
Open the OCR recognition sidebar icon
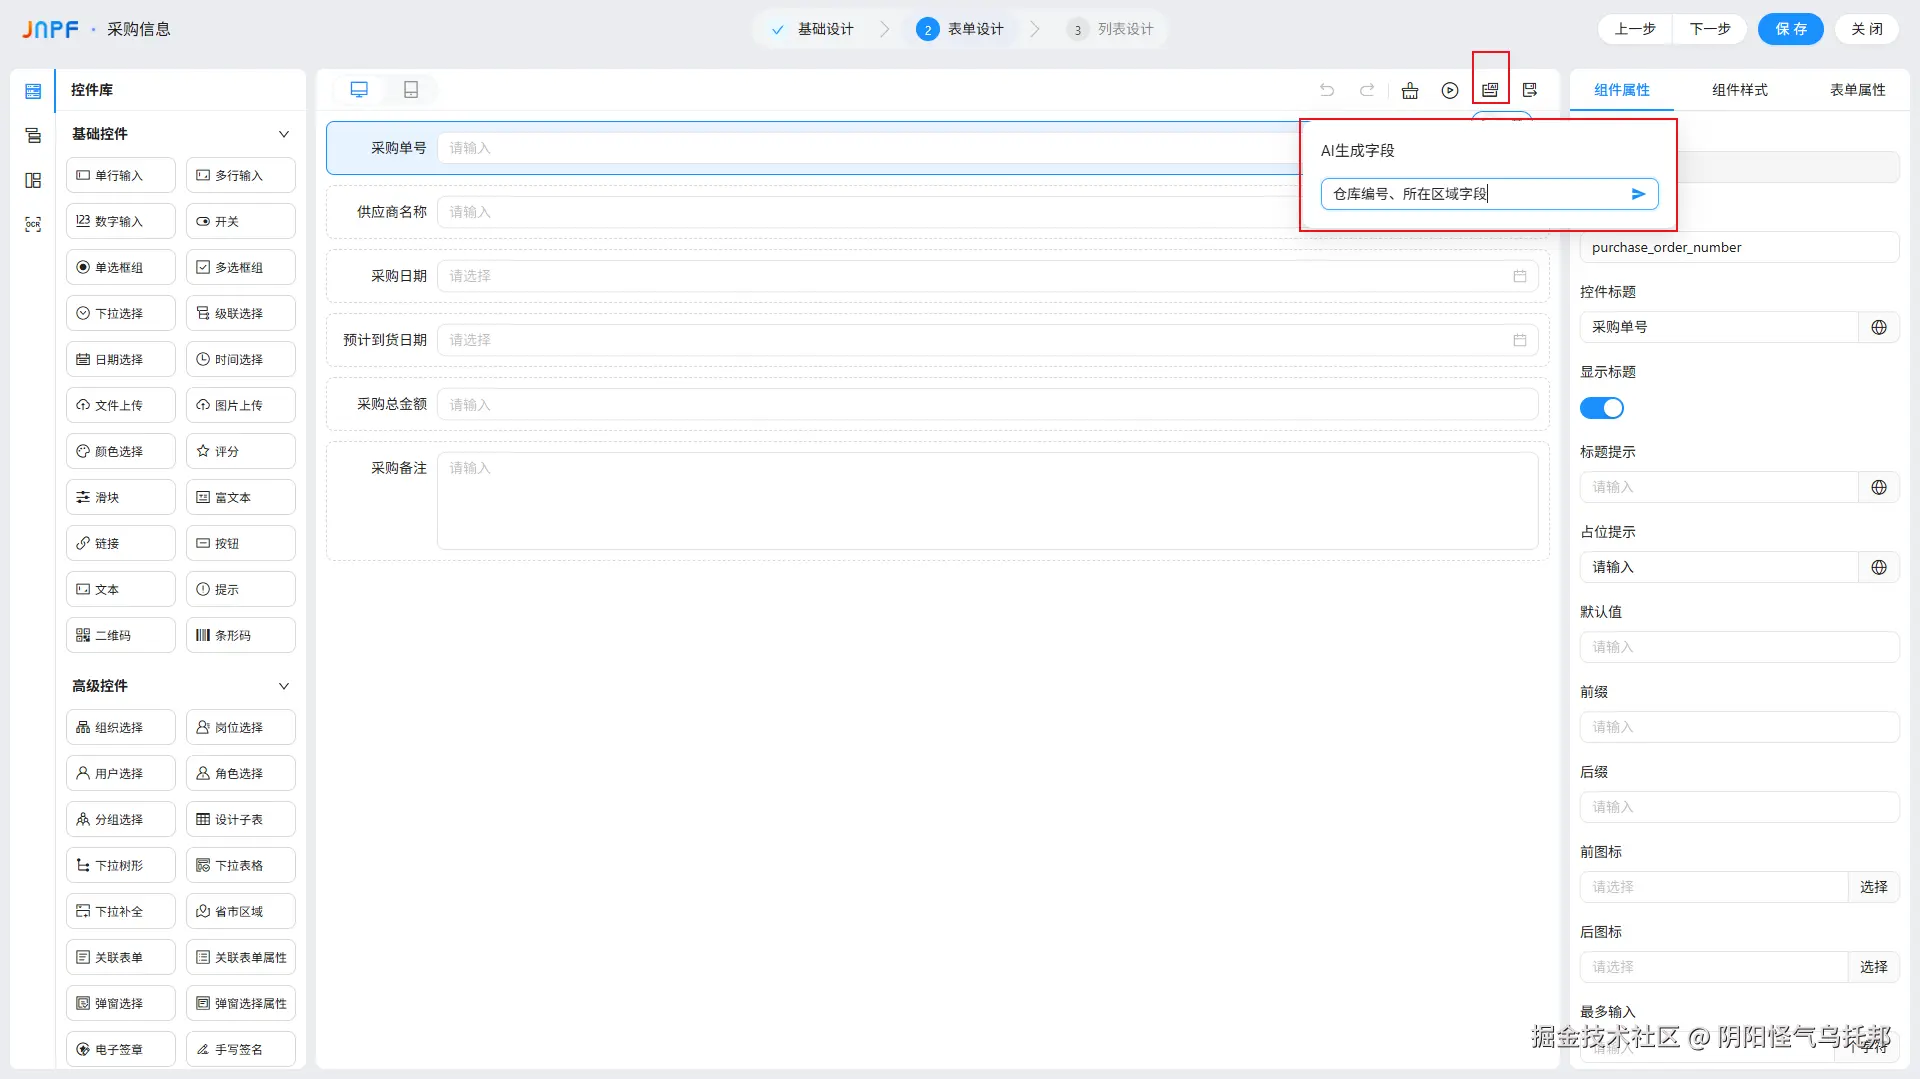tap(33, 224)
